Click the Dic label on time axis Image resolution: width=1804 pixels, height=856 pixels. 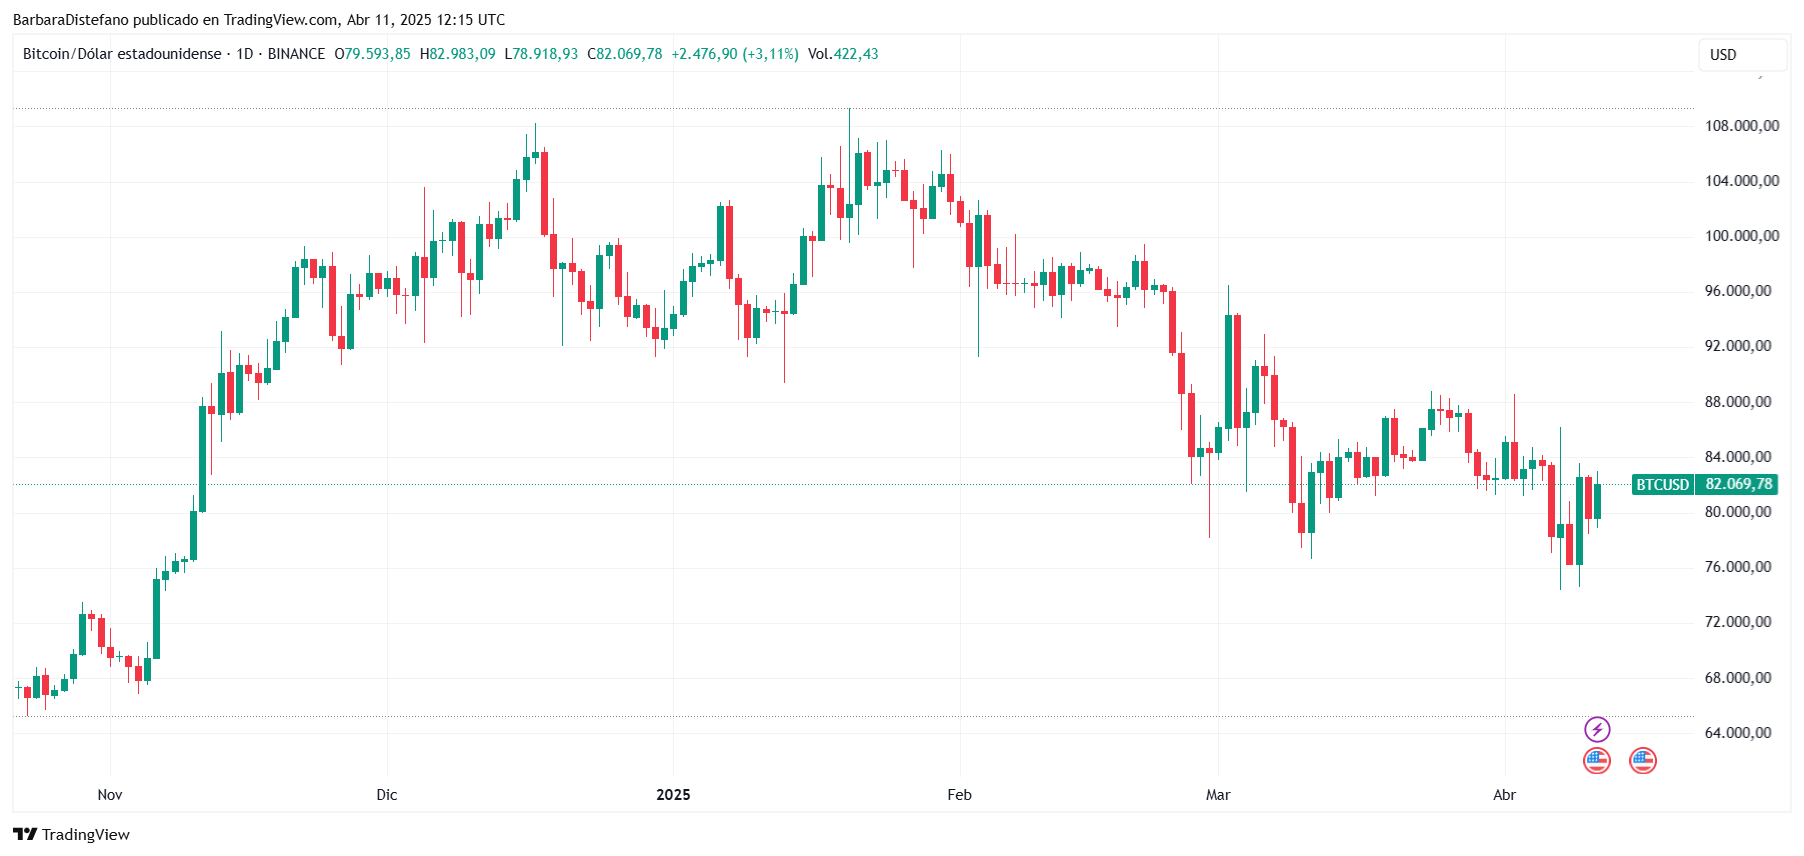387,795
